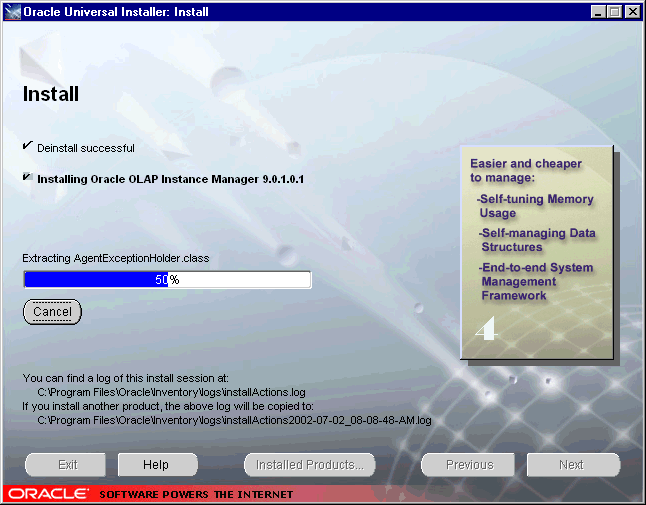Viewport: 646px width, 505px height.
Task: Click 'Extracting AgentExceptionHolder.class' status text
Action: tap(116, 258)
